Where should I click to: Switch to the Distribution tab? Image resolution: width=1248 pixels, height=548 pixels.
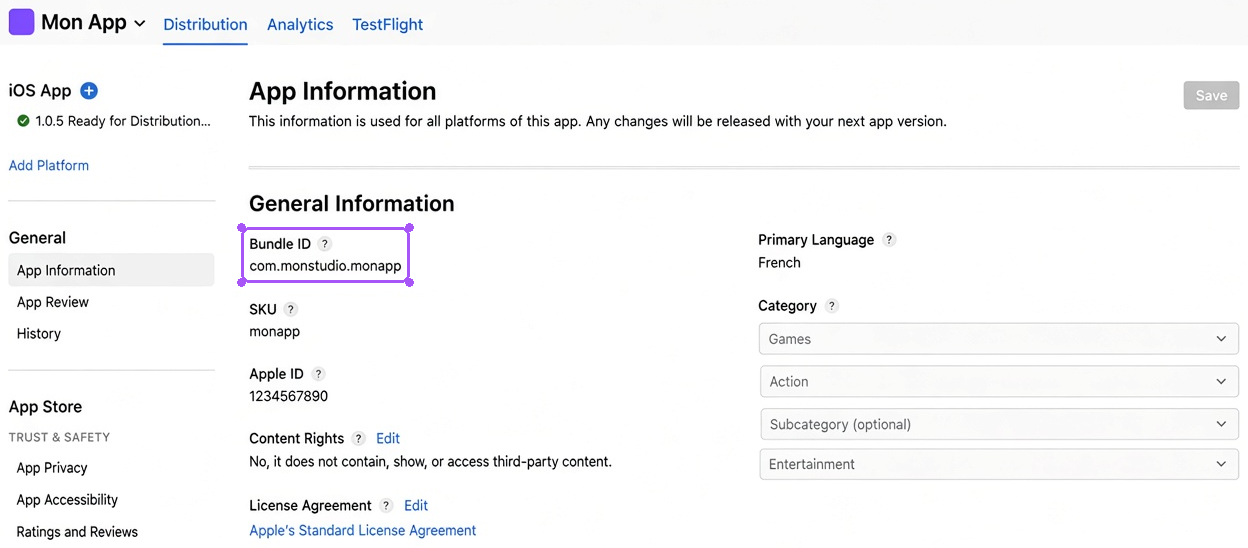point(205,24)
